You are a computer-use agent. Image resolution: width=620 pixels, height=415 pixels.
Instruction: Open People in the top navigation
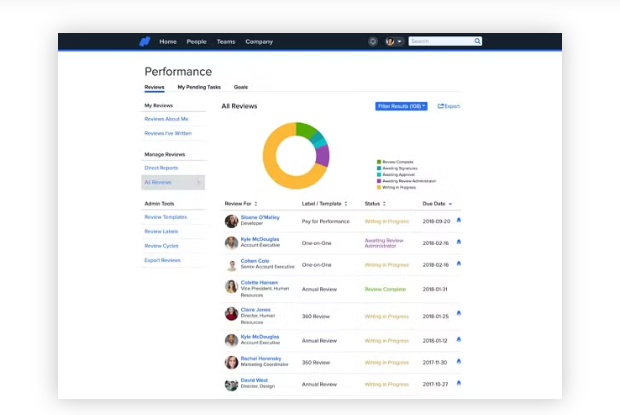(196, 42)
